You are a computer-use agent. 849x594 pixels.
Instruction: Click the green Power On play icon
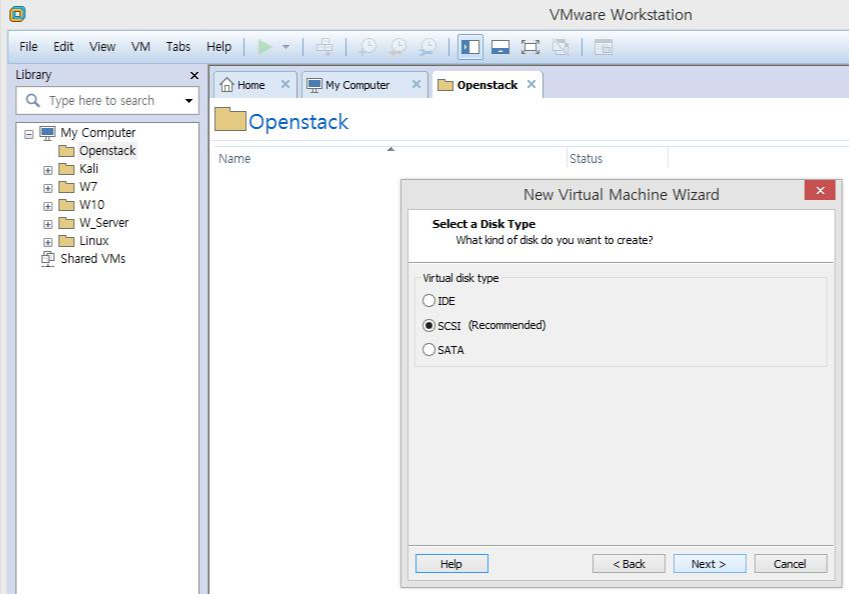tap(264, 47)
